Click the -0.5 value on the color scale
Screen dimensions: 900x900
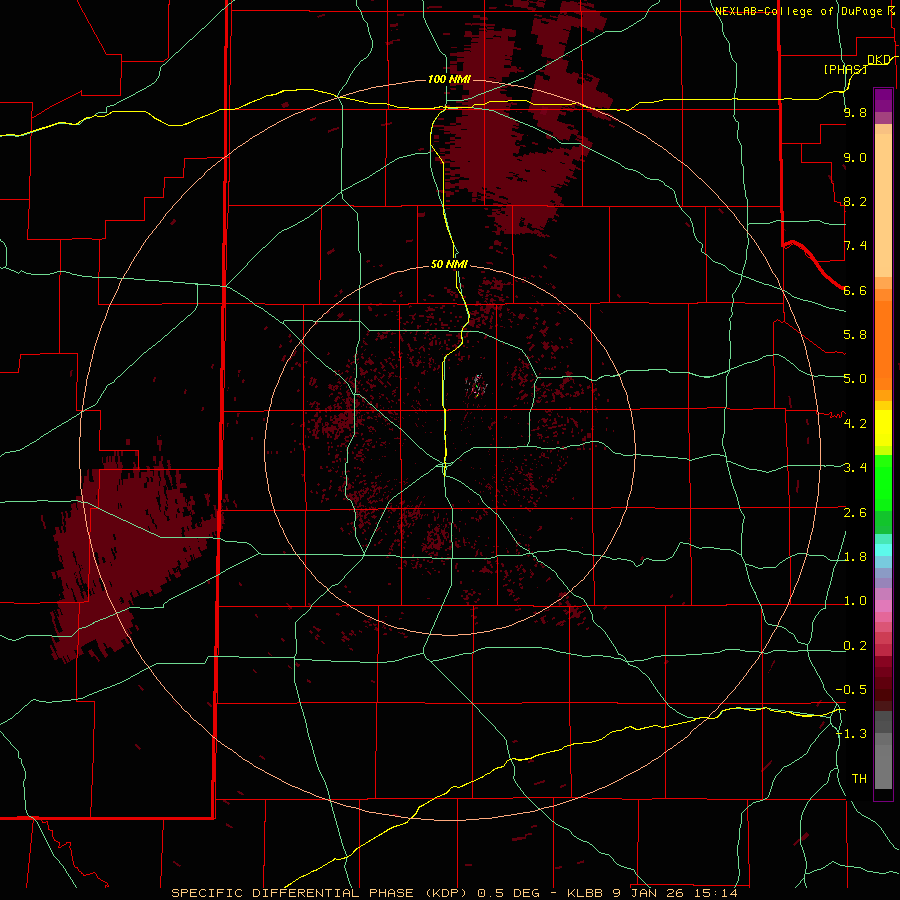coord(852,689)
